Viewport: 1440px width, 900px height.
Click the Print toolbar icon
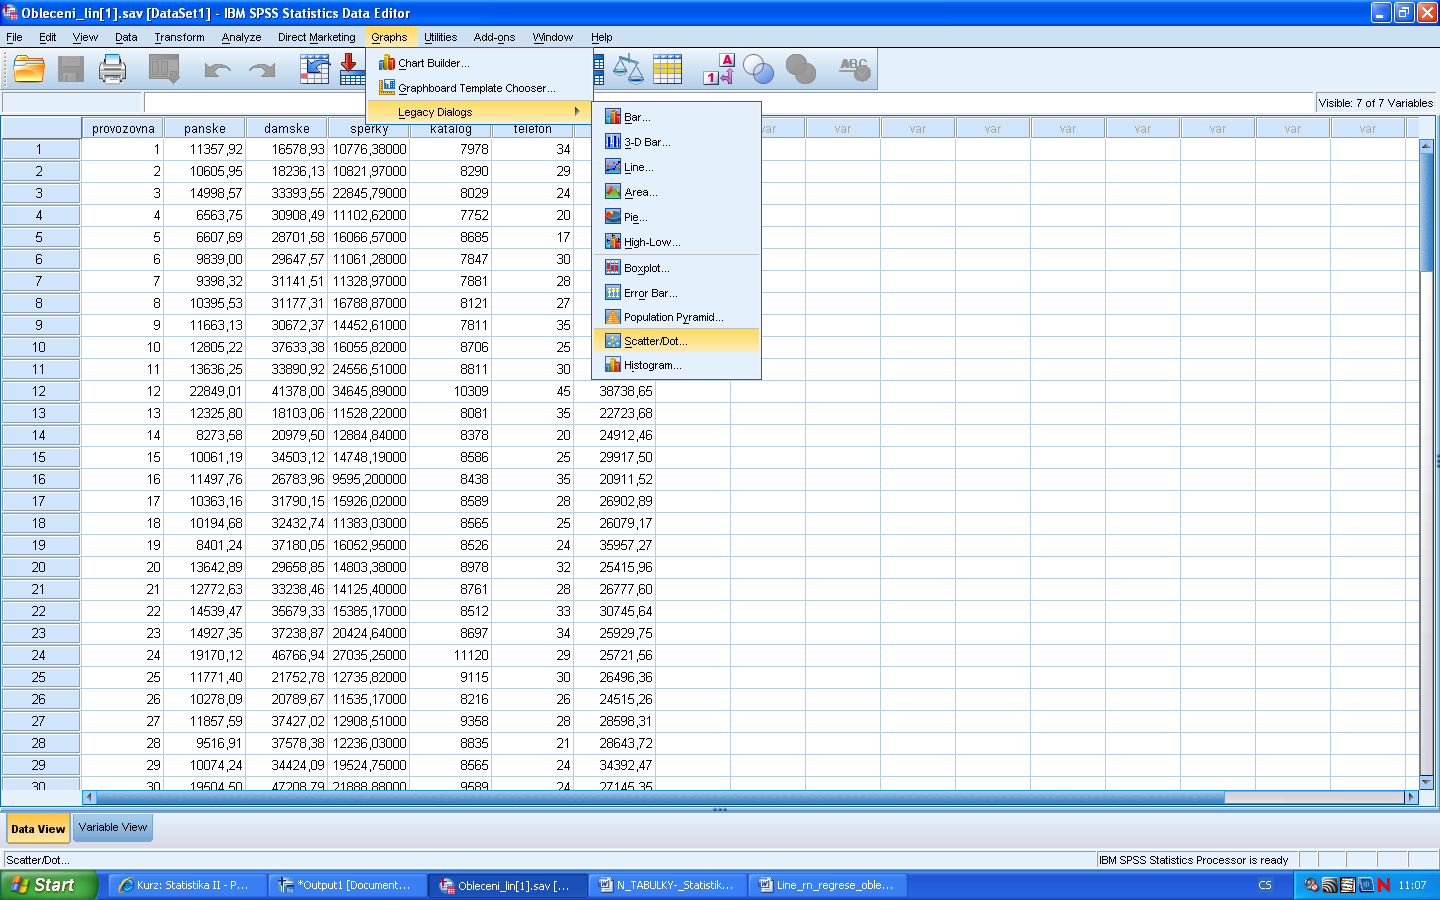coord(113,69)
